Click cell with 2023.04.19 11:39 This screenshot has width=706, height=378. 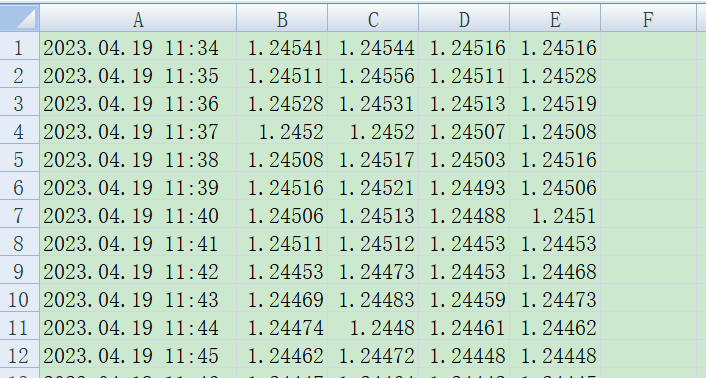138,186
